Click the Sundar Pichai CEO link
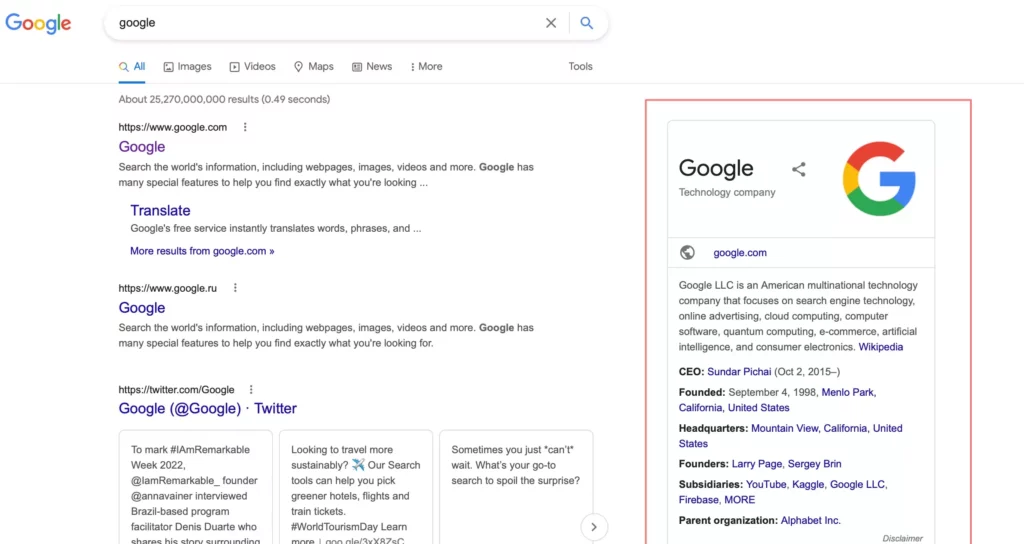The height and width of the screenshot is (544, 1024). (739, 372)
